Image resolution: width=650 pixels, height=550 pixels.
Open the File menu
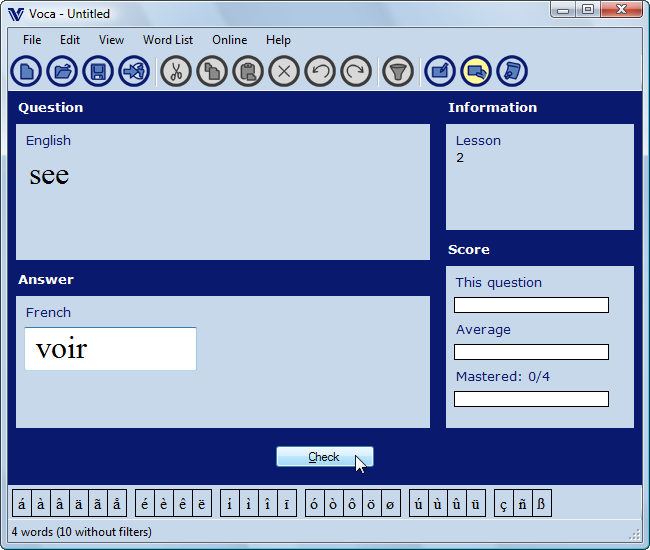tap(32, 40)
